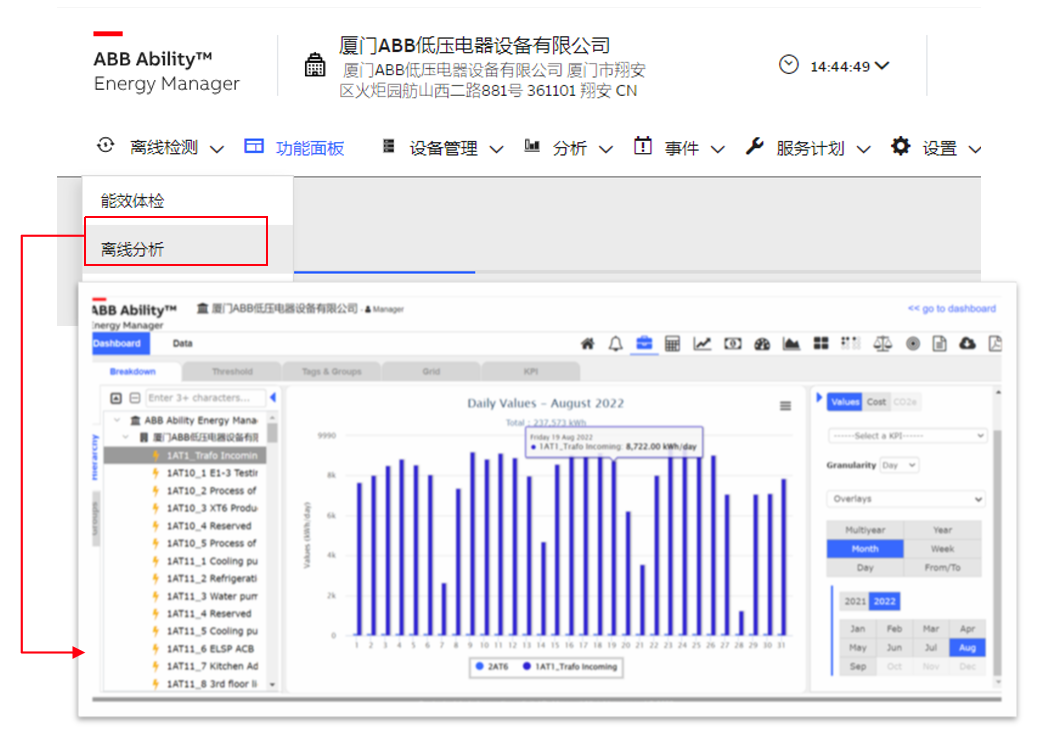
Task: Expand the Overlays dropdown
Action: (x=907, y=499)
